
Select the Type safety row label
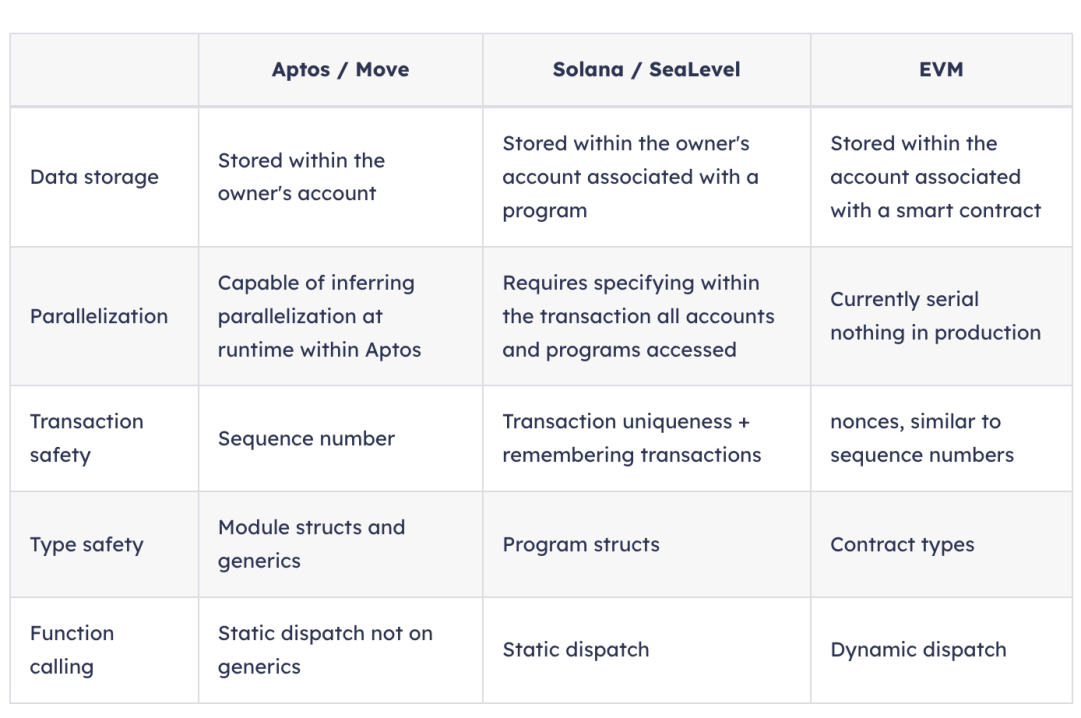[87, 544]
